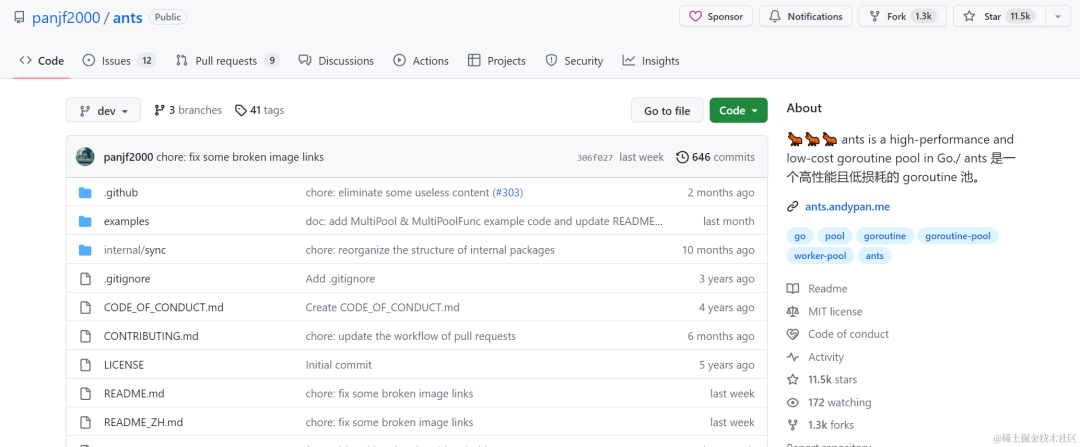Switch to the Code tab

[41, 61]
